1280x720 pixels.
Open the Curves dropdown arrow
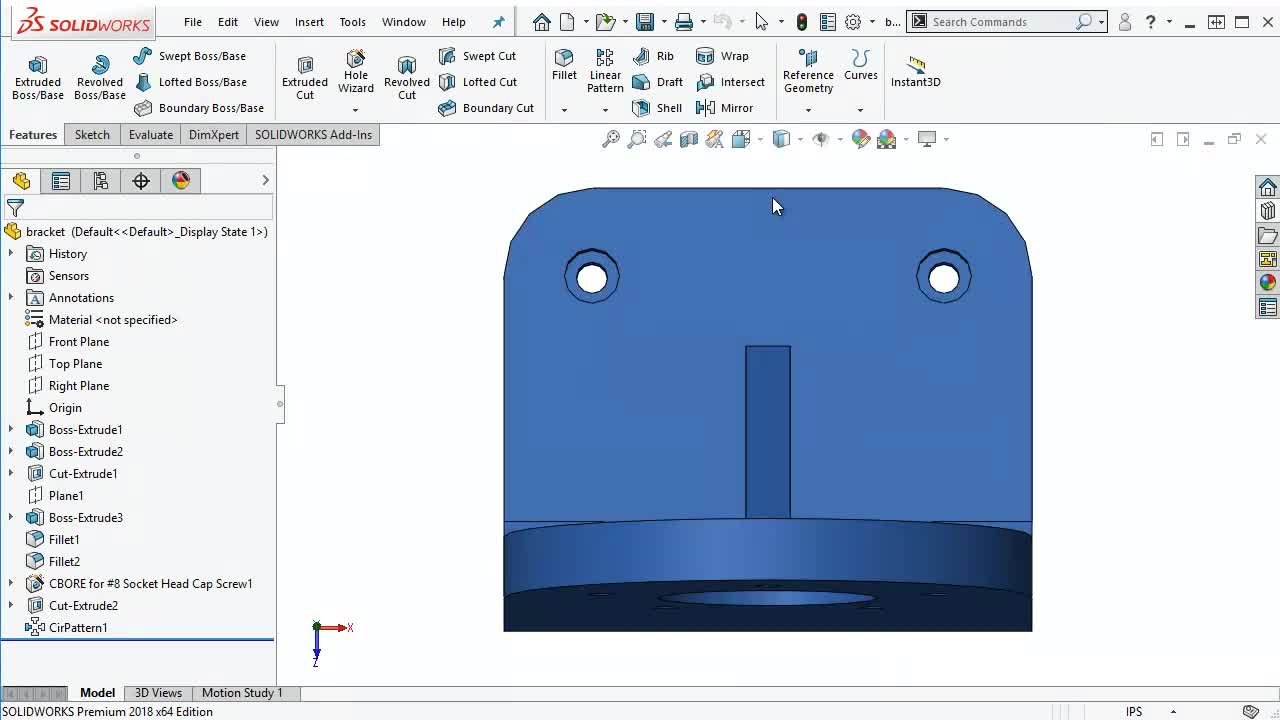coord(860,110)
